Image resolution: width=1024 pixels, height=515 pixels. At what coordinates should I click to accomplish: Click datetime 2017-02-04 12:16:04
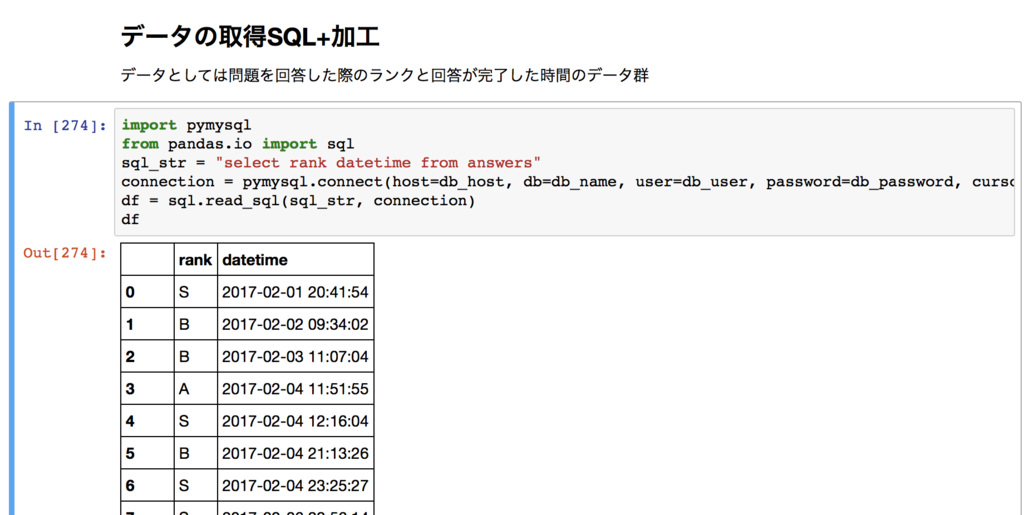point(295,421)
